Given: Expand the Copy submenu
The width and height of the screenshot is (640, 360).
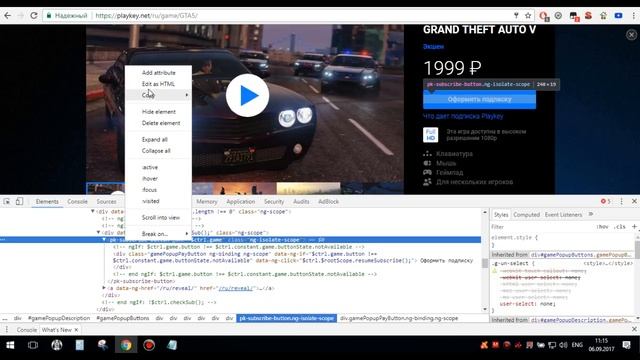Looking at the screenshot, I should (158, 95).
